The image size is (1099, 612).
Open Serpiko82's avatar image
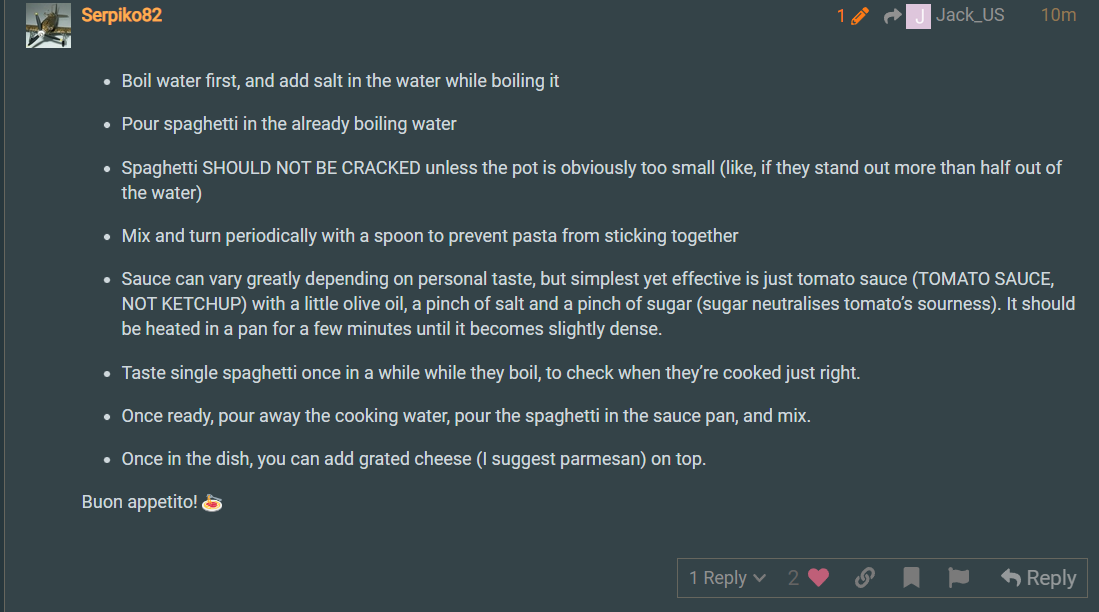48,25
